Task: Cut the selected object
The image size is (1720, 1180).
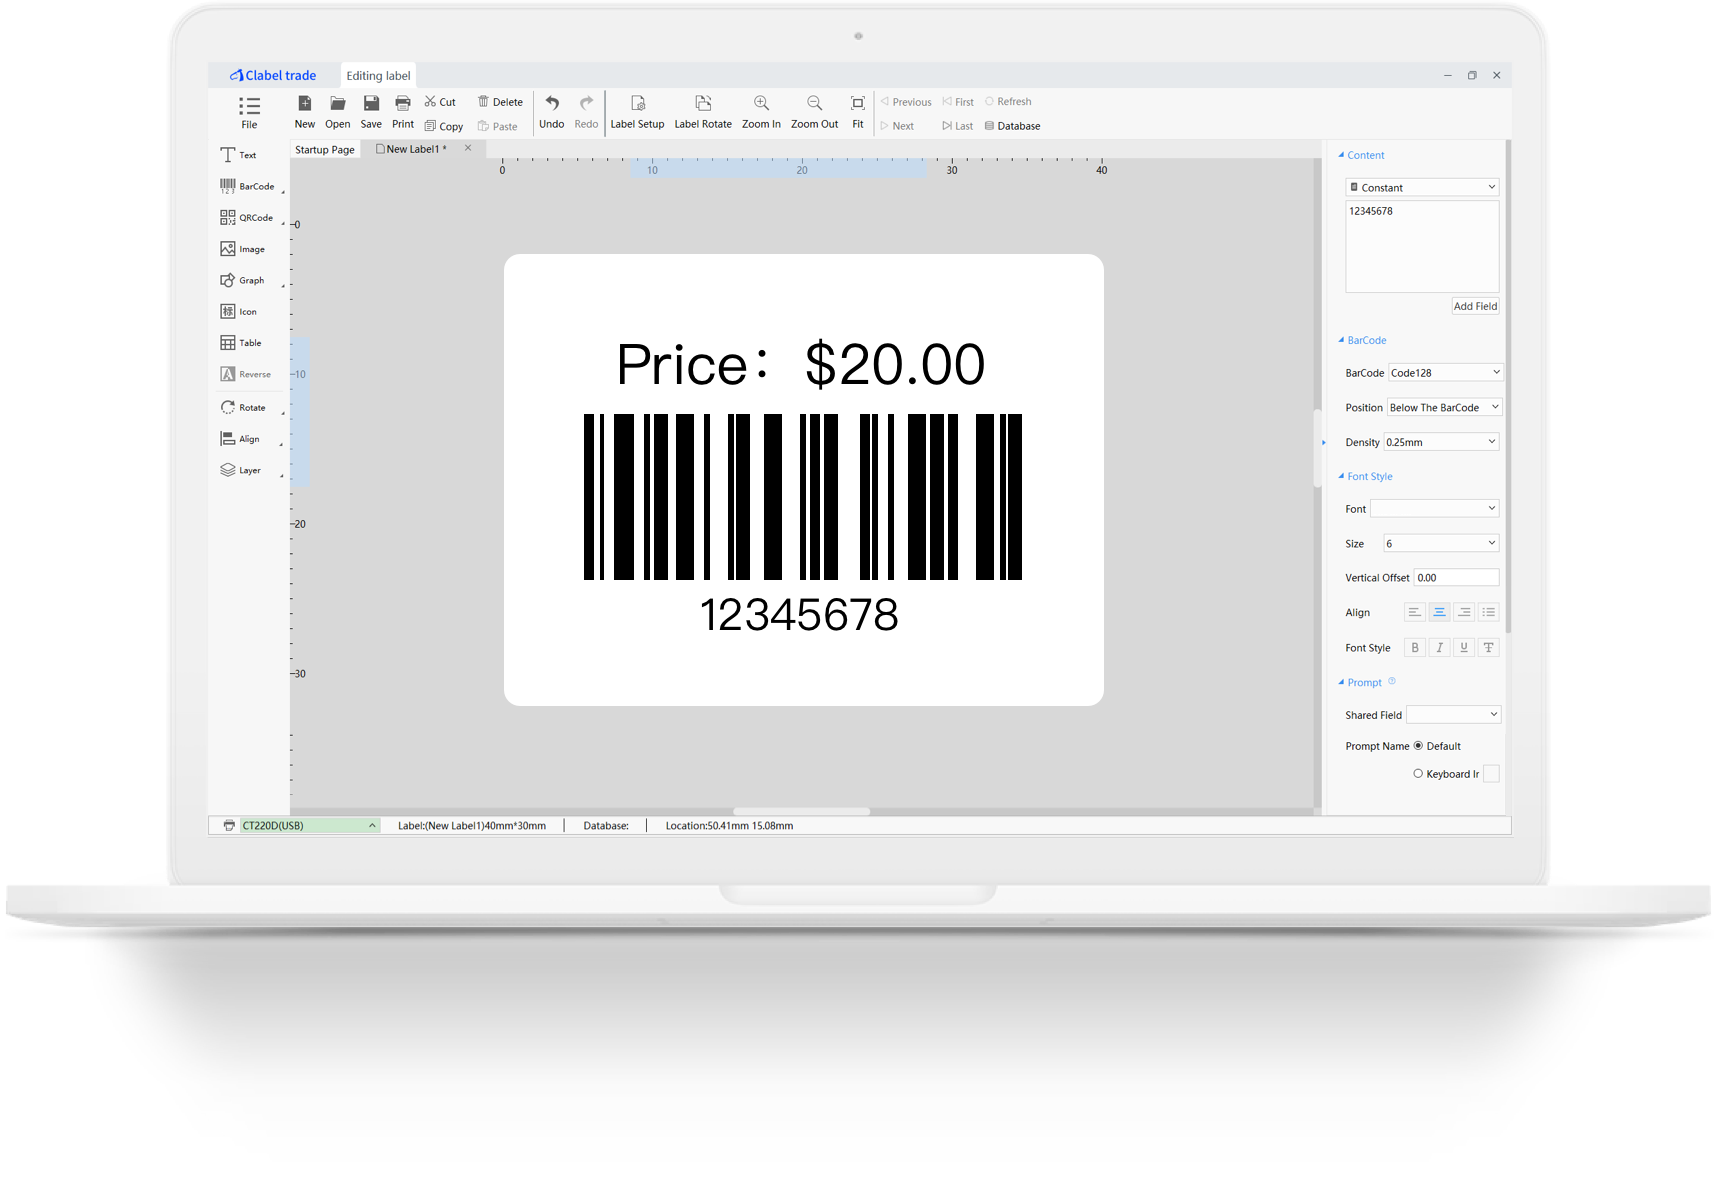Action: (x=440, y=102)
